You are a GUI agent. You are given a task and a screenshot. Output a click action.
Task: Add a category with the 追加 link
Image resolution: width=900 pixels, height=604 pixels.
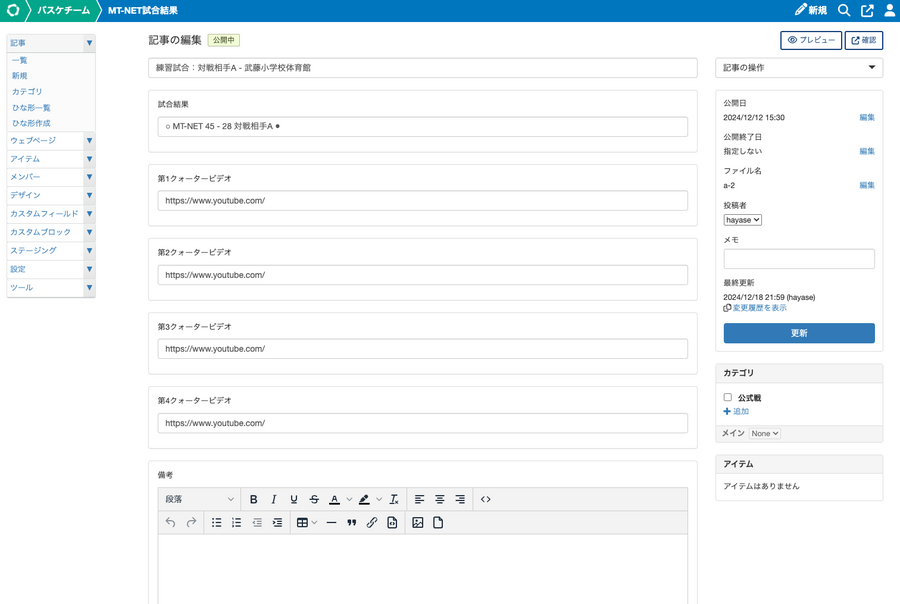point(736,412)
